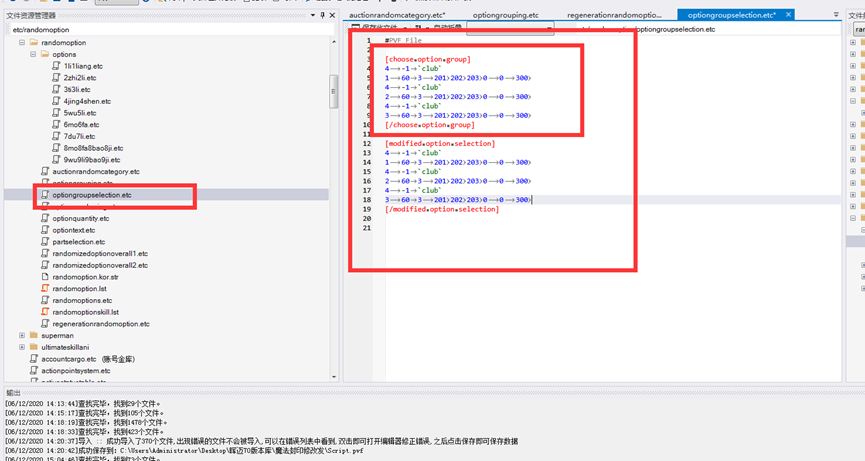Select optionquantity.etc in the file tree

[81, 218]
